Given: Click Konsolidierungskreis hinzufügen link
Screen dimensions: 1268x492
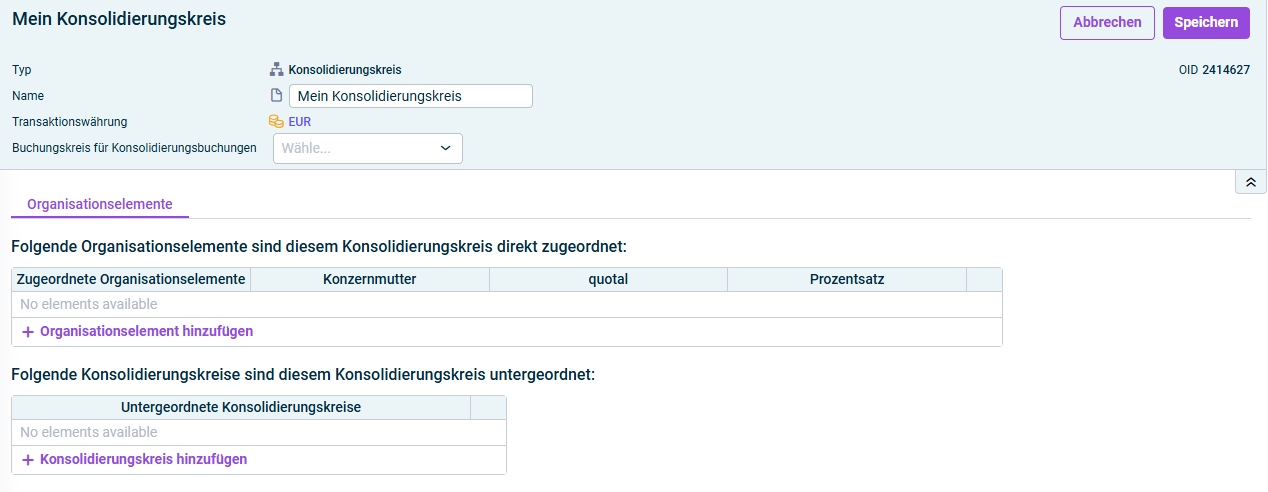Looking at the screenshot, I should pyautogui.click(x=144, y=460).
